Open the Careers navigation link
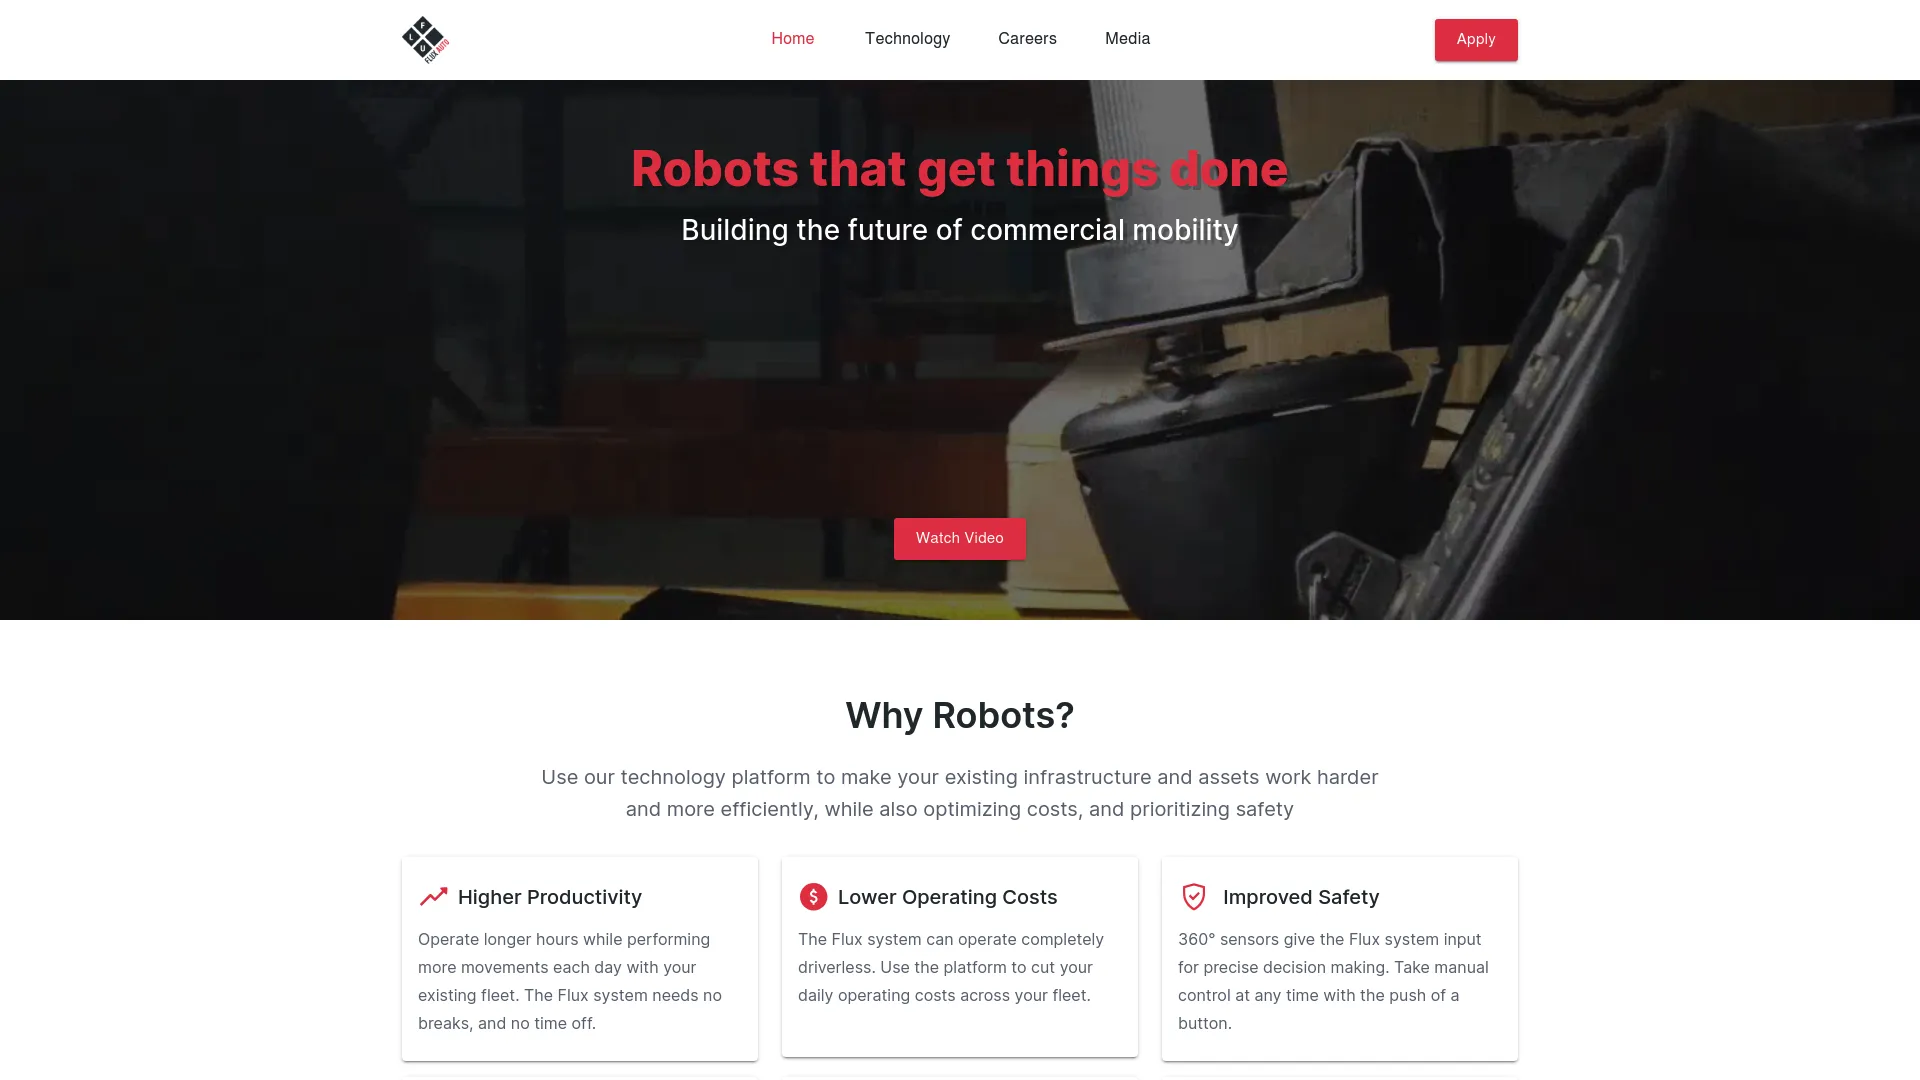 [1027, 38]
